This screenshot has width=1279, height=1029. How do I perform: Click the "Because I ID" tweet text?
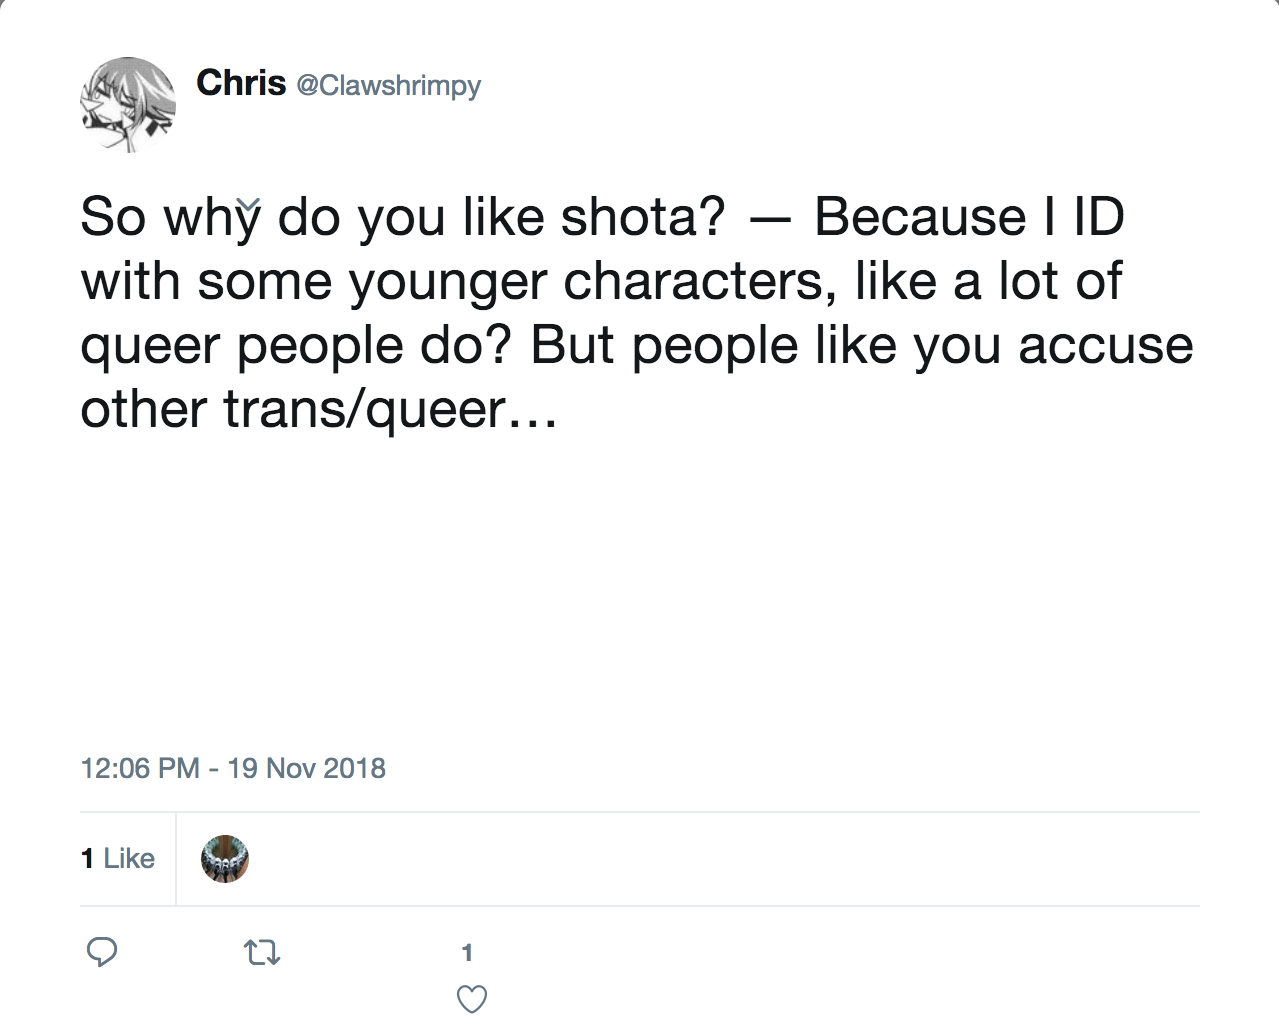pos(969,217)
